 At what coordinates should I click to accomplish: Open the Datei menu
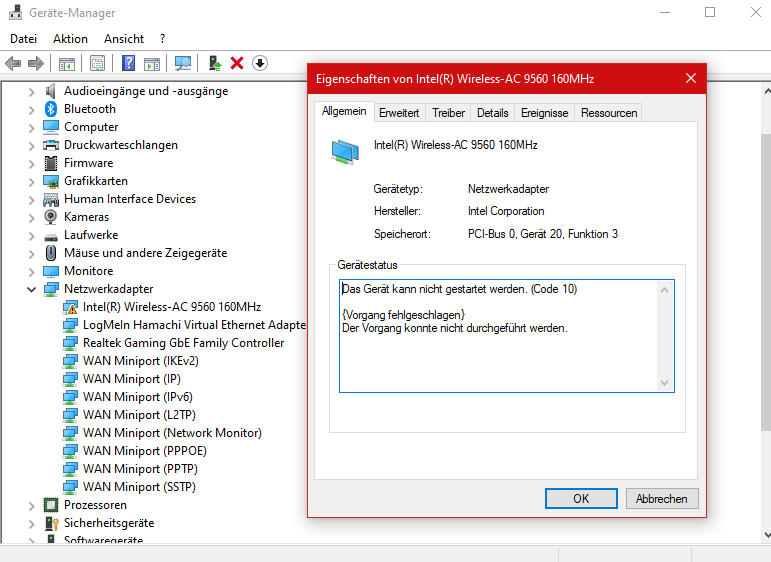(23, 39)
